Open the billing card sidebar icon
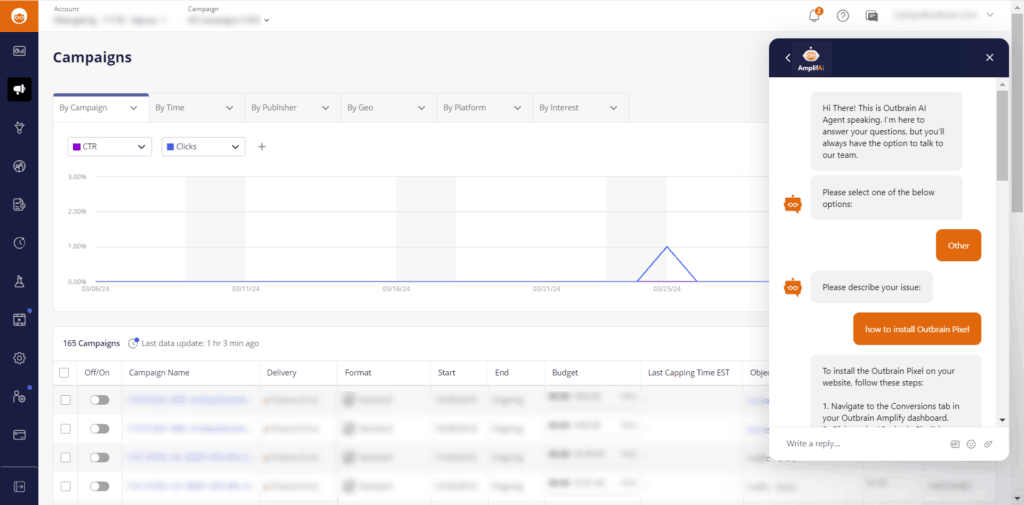Screen dimensions: 1024x505 click(19, 434)
